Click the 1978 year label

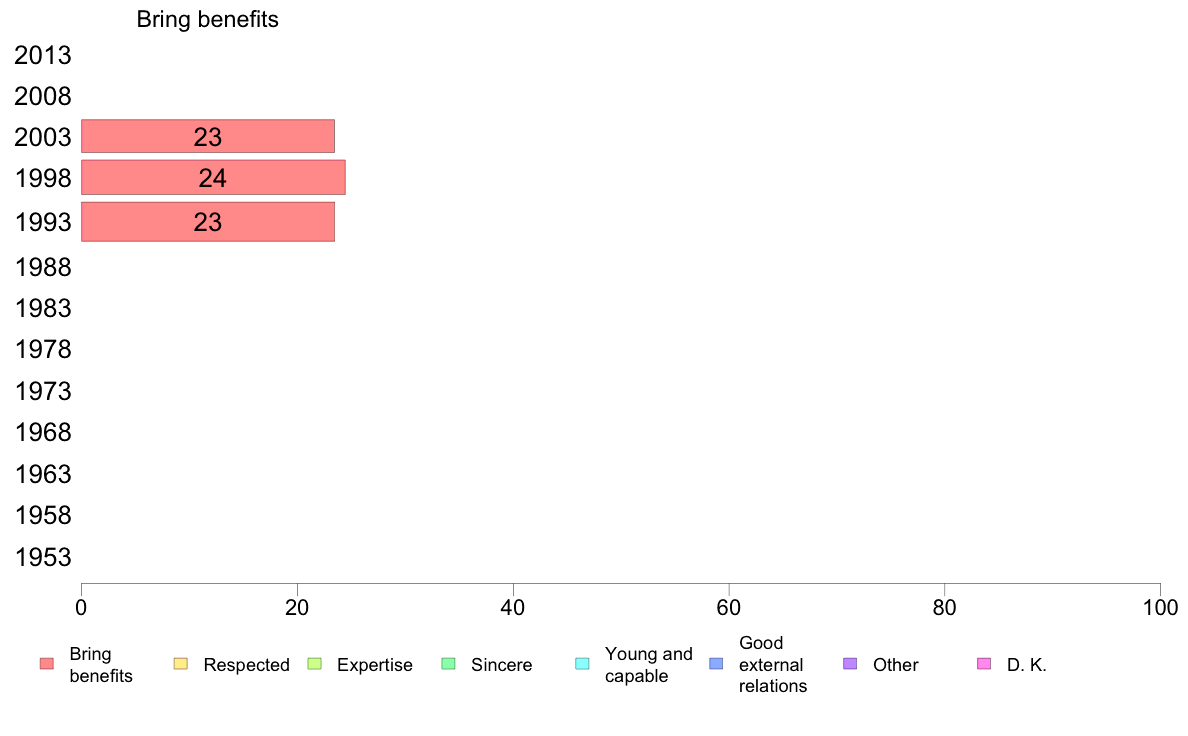point(42,349)
